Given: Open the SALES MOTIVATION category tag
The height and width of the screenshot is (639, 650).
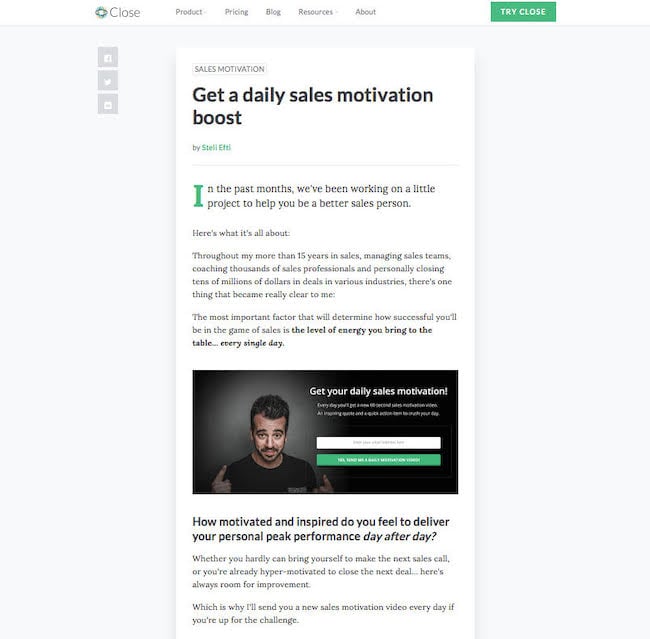Looking at the screenshot, I should click(x=229, y=69).
